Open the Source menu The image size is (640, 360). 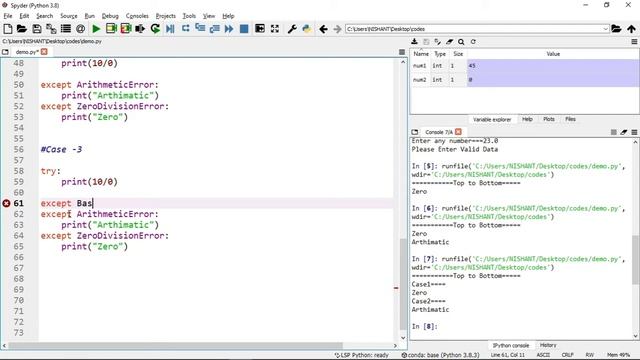click(x=69, y=16)
